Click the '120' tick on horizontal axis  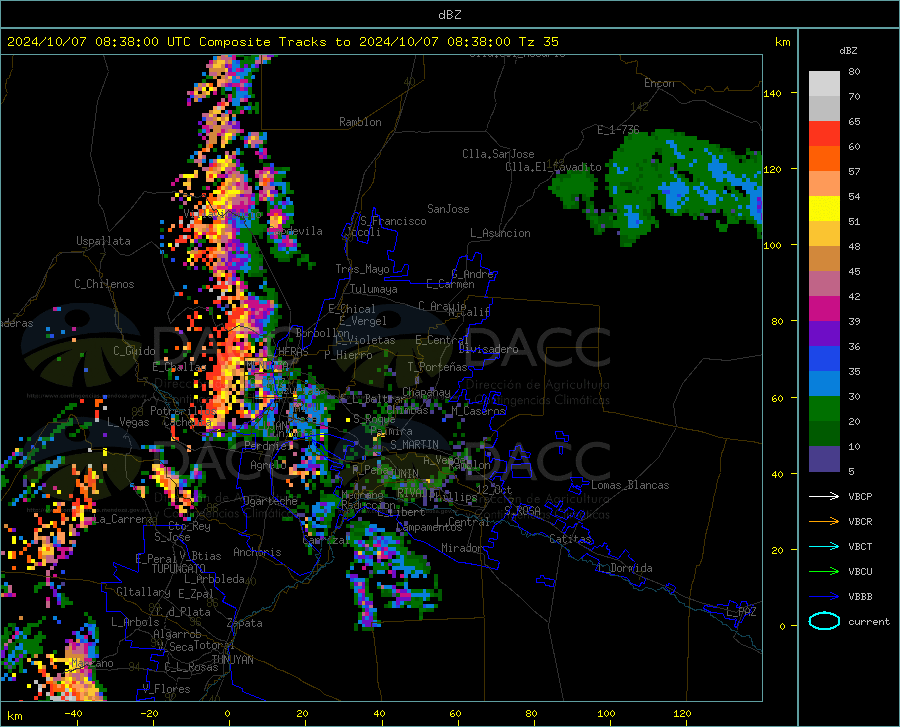pyautogui.click(x=682, y=713)
